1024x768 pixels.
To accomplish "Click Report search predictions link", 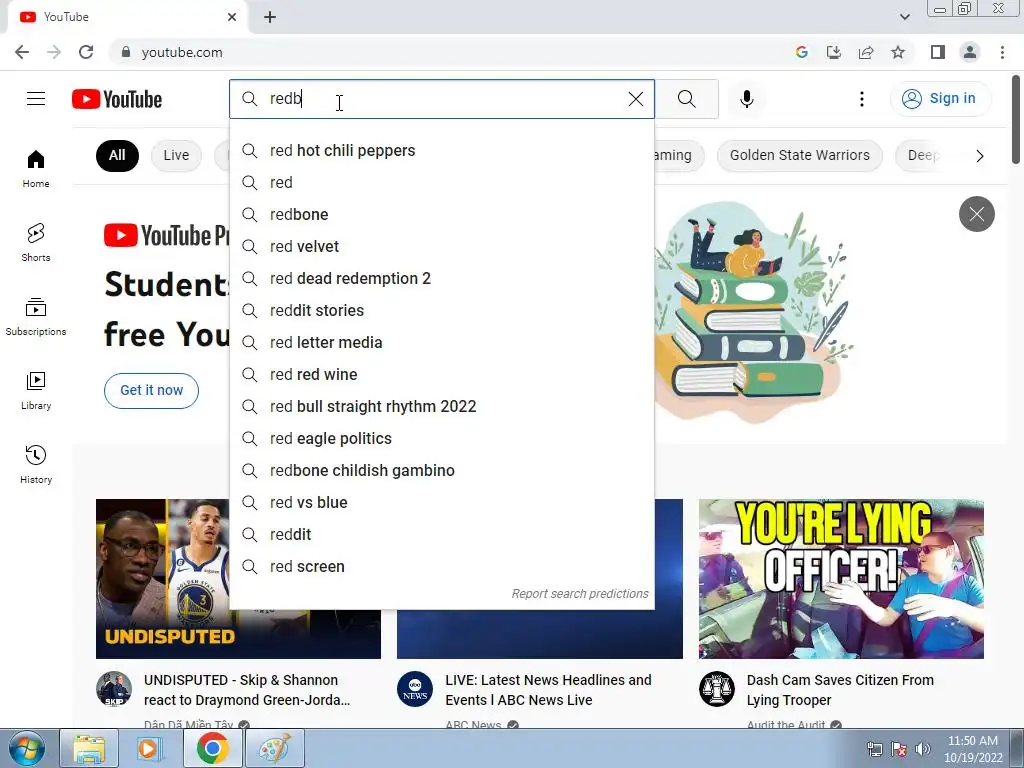I will [x=580, y=594].
